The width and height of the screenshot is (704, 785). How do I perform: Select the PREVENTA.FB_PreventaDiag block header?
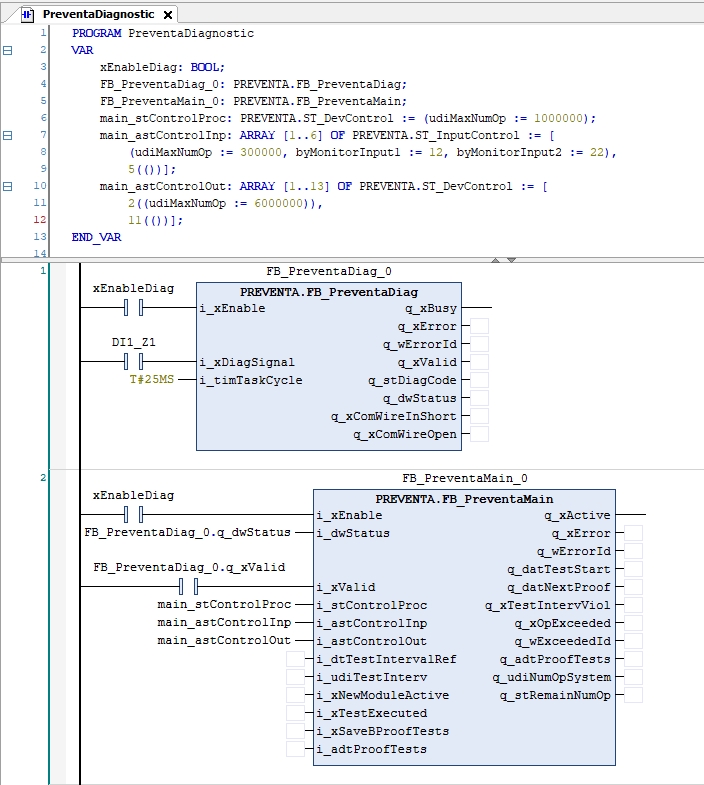point(329,292)
